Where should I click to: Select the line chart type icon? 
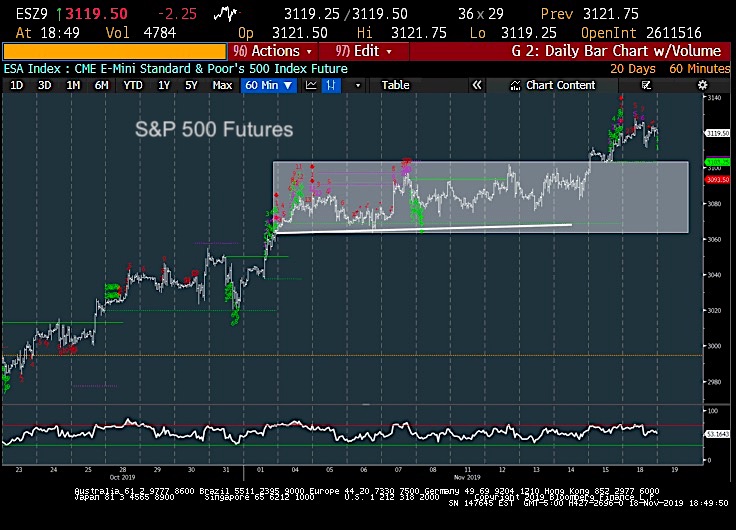click(x=311, y=85)
